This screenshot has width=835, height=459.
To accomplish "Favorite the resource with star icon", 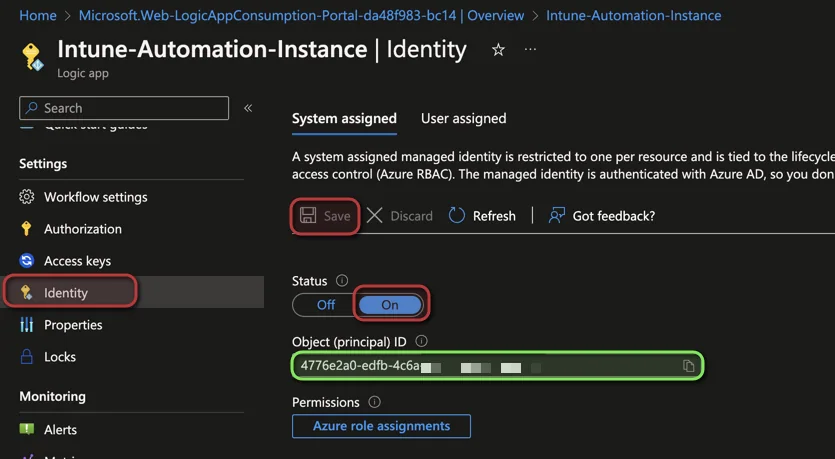I will click(x=498, y=50).
